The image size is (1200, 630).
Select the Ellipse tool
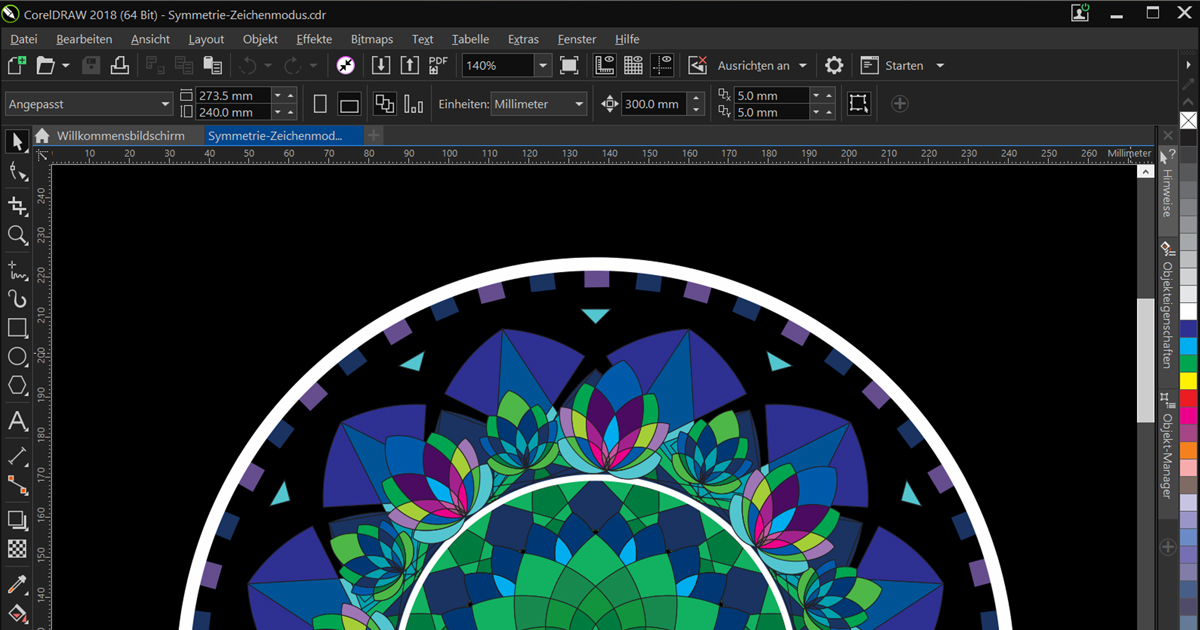coord(17,357)
